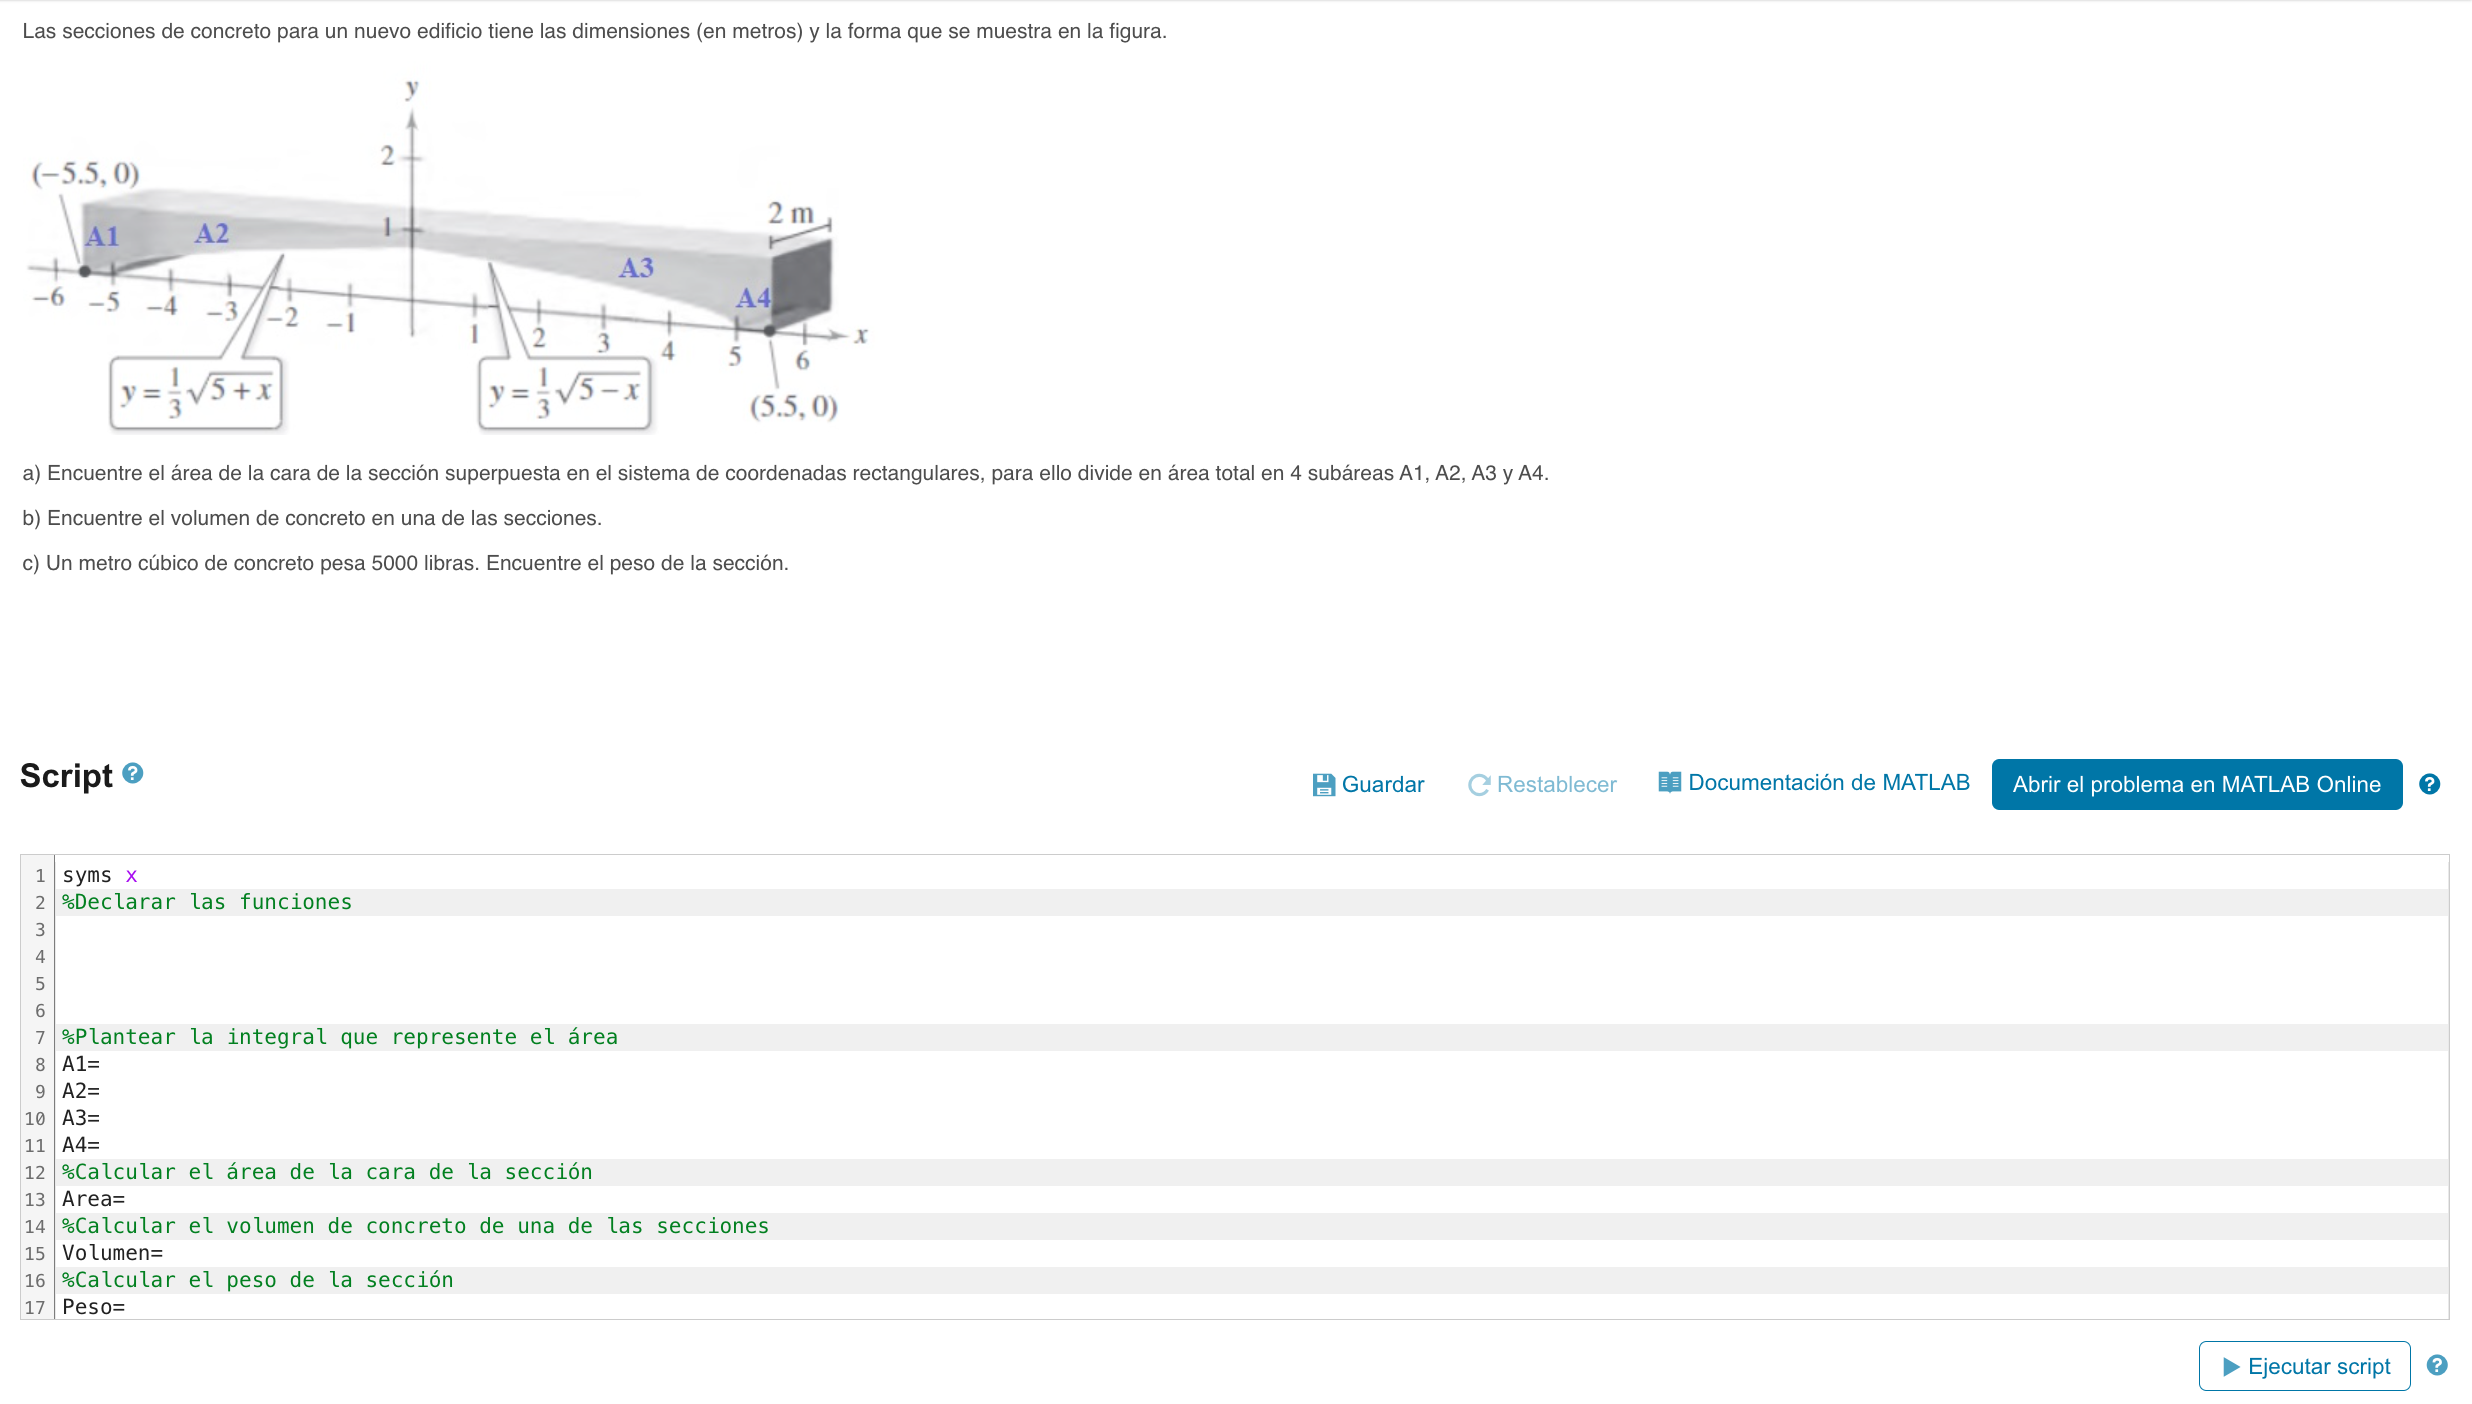This screenshot has height=1404, width=2472.
Task: Click the Guardar floppy disk icon
Action: coord(1323,785)
